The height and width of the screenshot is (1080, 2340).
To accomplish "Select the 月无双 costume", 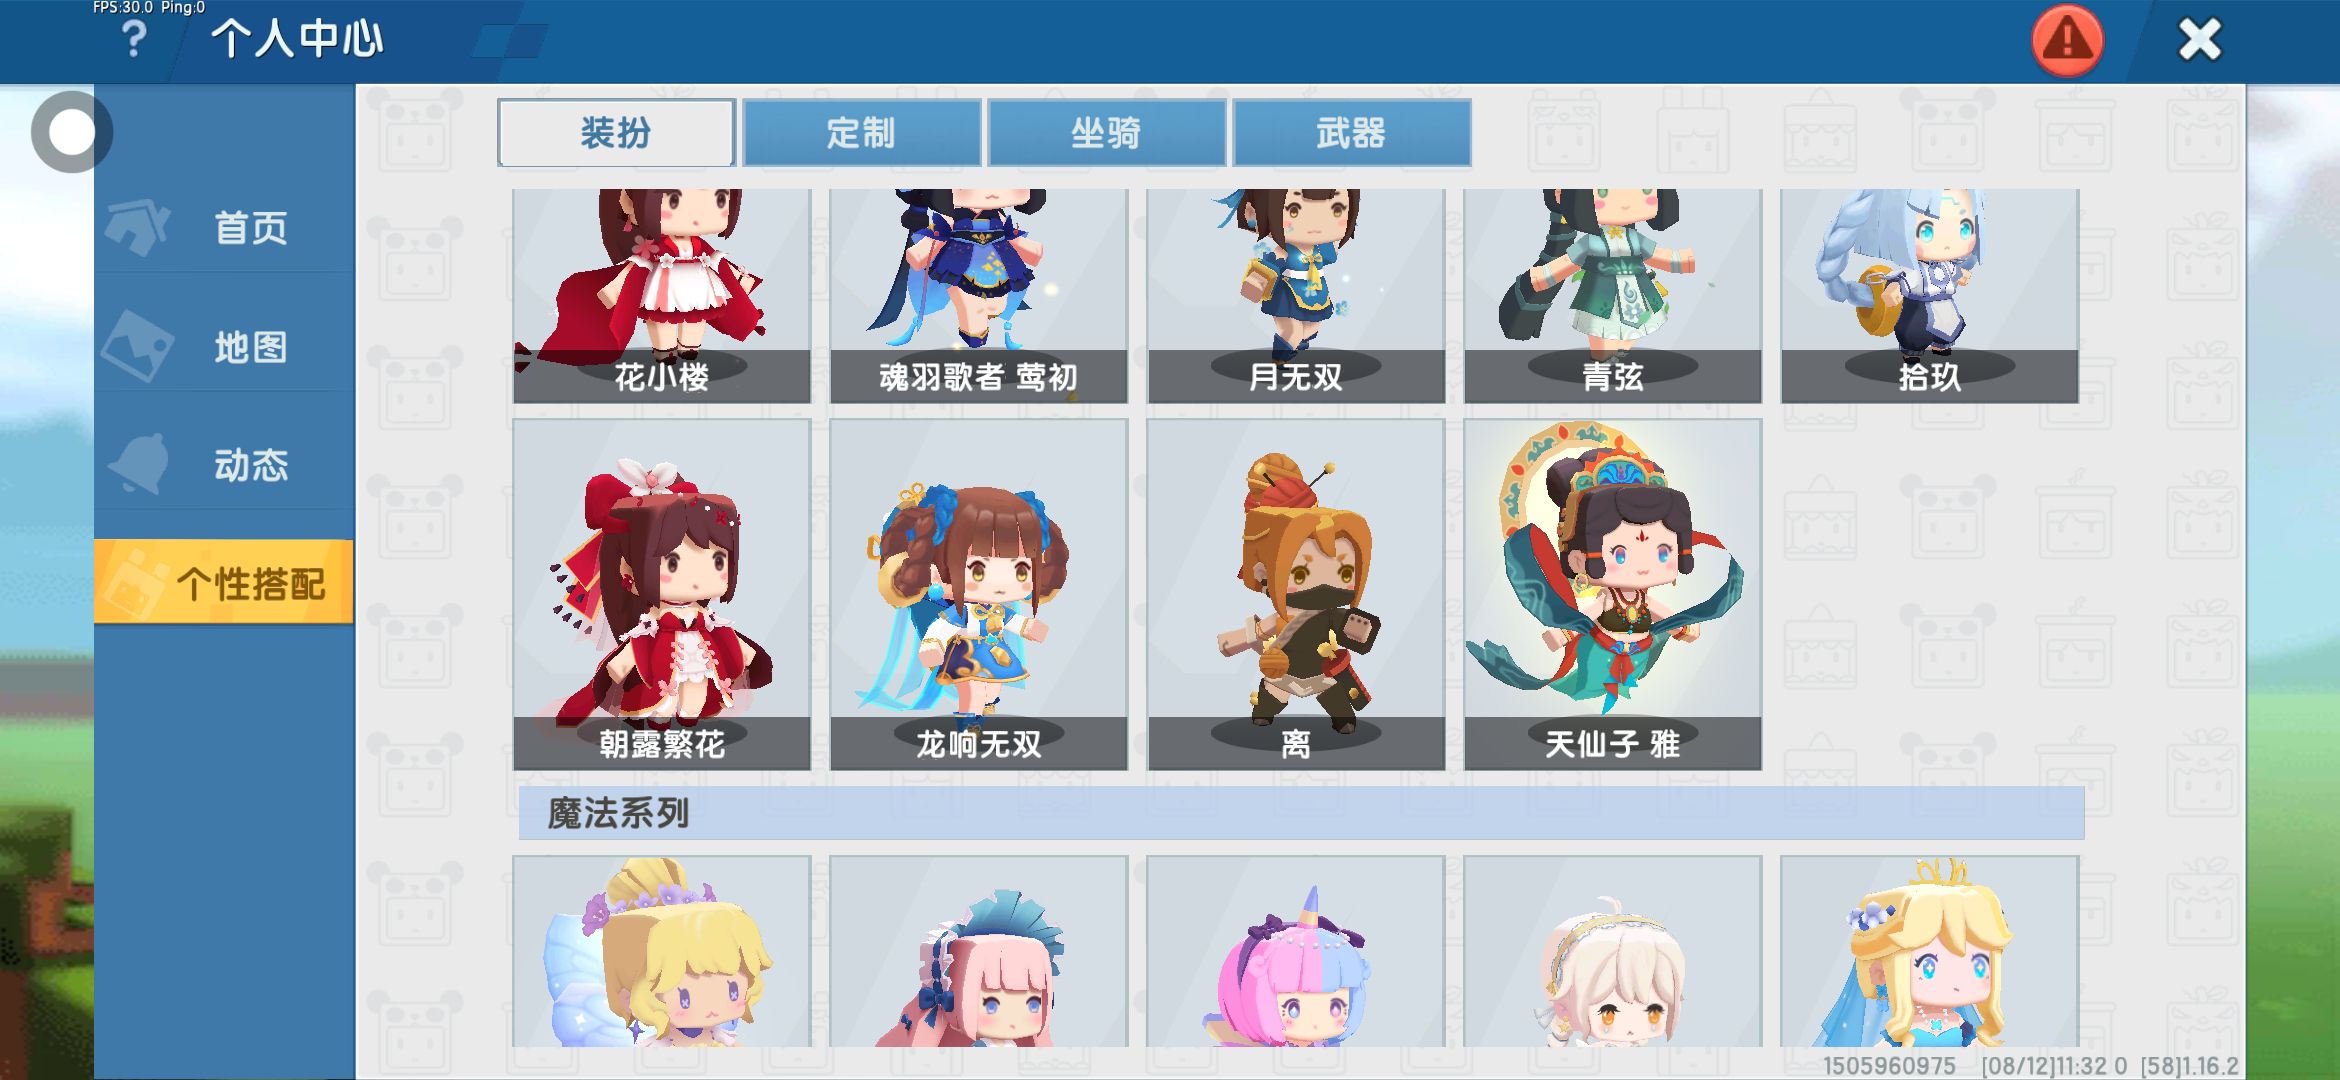I will [x=1296, y=296].
